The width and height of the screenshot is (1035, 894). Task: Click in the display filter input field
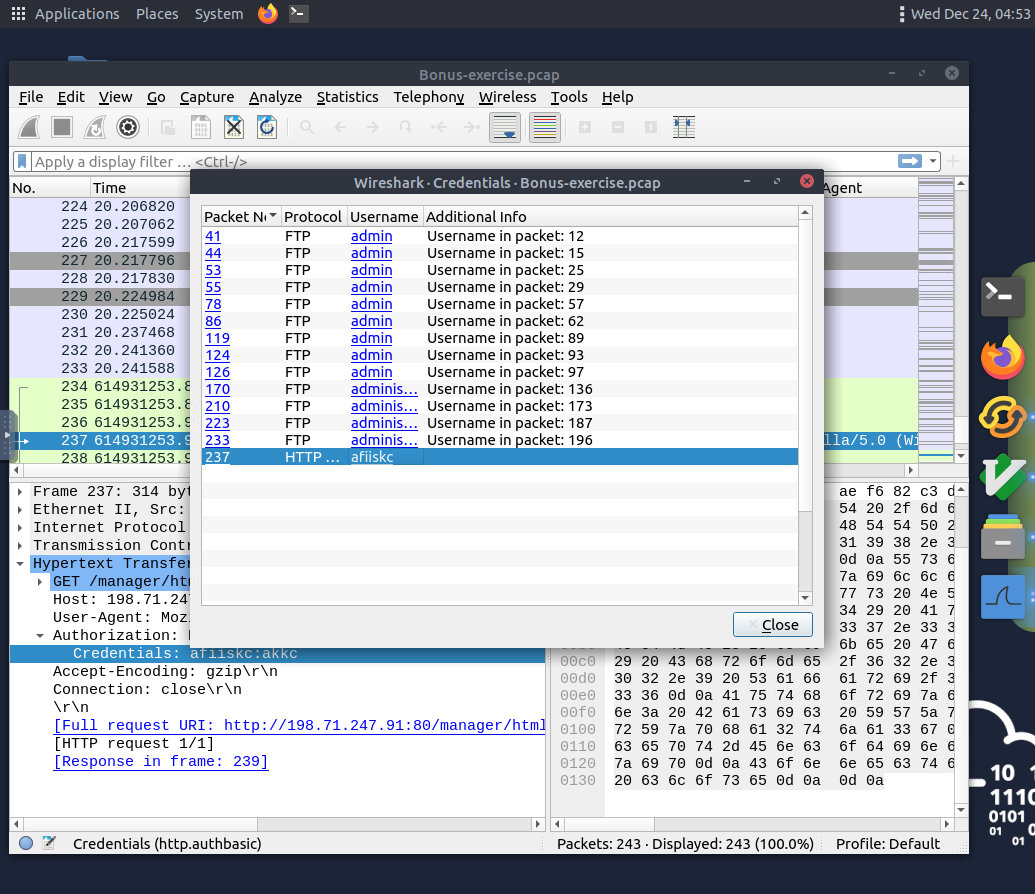(462, 161)
